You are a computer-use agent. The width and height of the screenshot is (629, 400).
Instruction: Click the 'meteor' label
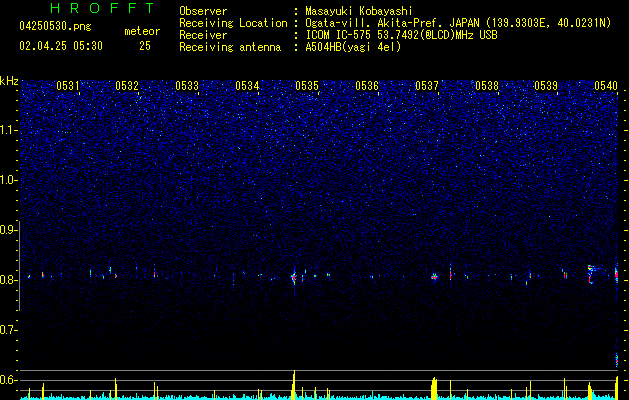142,31
